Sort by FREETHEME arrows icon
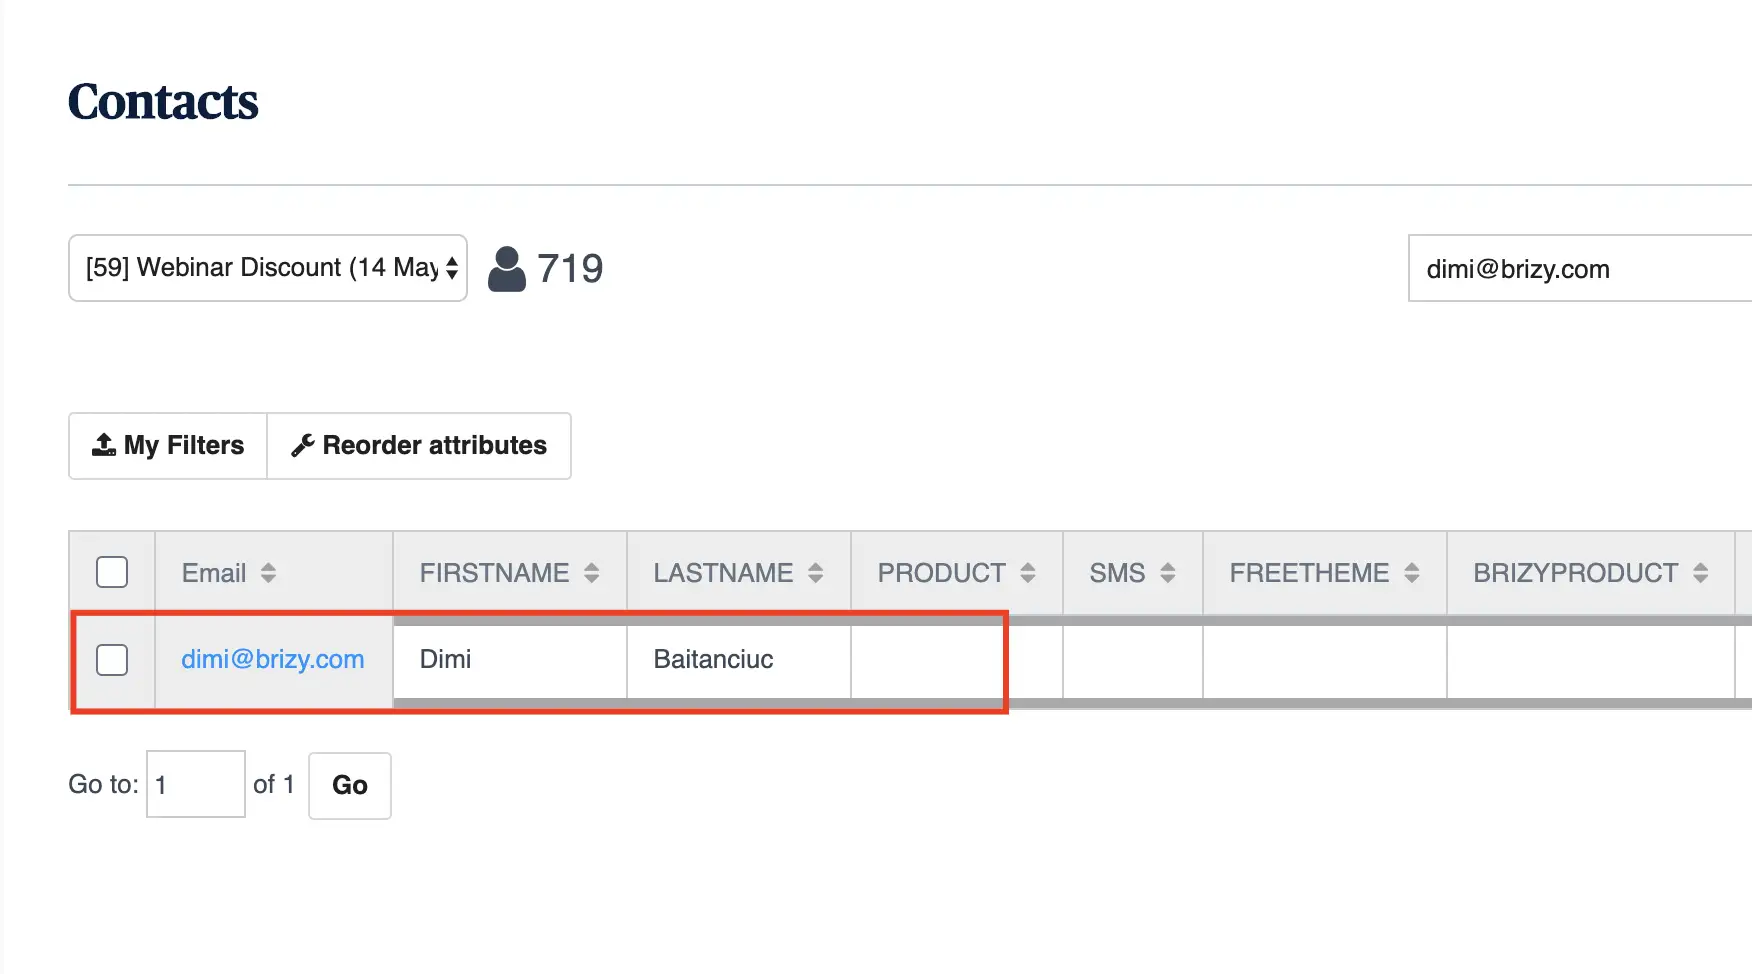 pos(1412,573)
